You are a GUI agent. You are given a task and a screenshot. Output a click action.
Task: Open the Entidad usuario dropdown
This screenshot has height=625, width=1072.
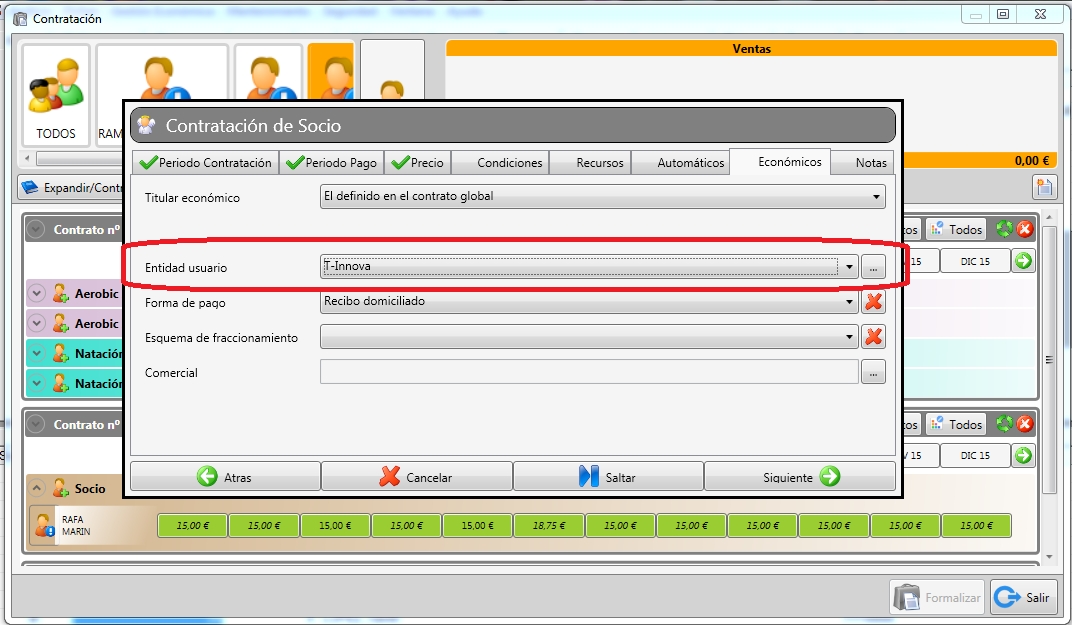click(589, 267)
